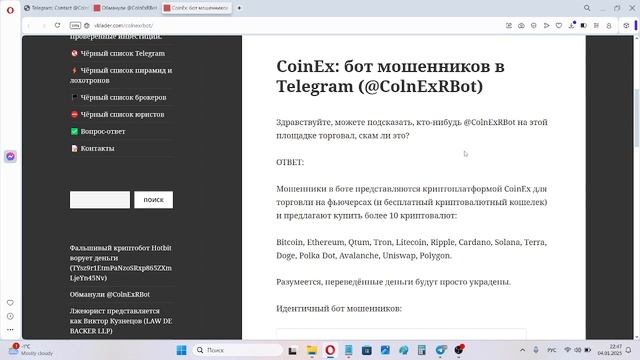Open 'Фальшивый криптобот Hotbit' recent post
This screenshot has width=640, height=360.
pos(121,263)
